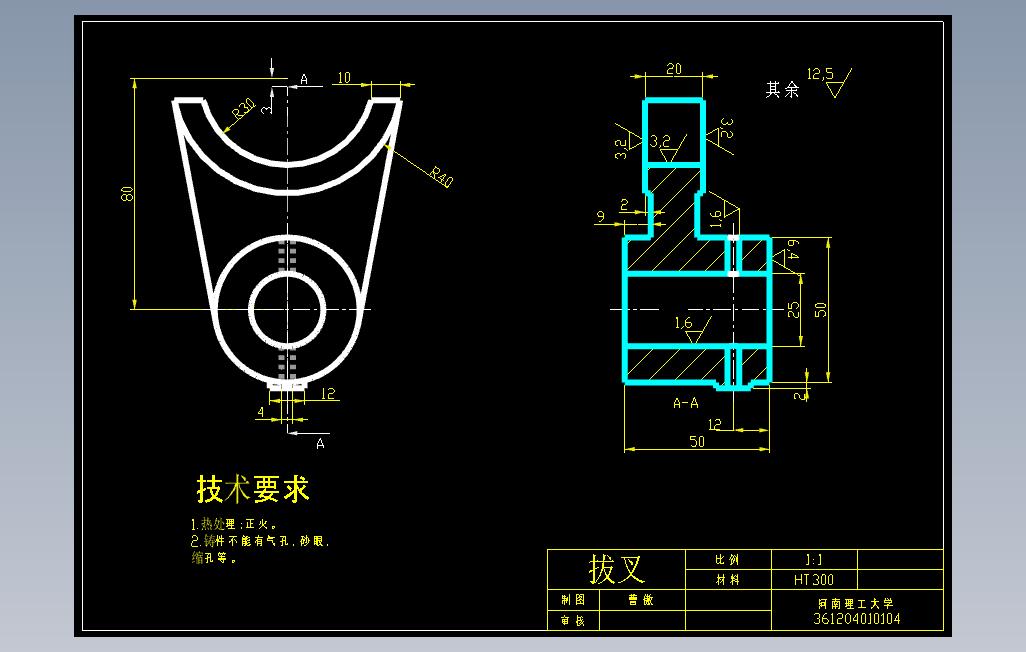Select the 1:1 scale value
The width and height of the screenshot is (1026, 652).
pyautogui.click(x=814, y=560)
